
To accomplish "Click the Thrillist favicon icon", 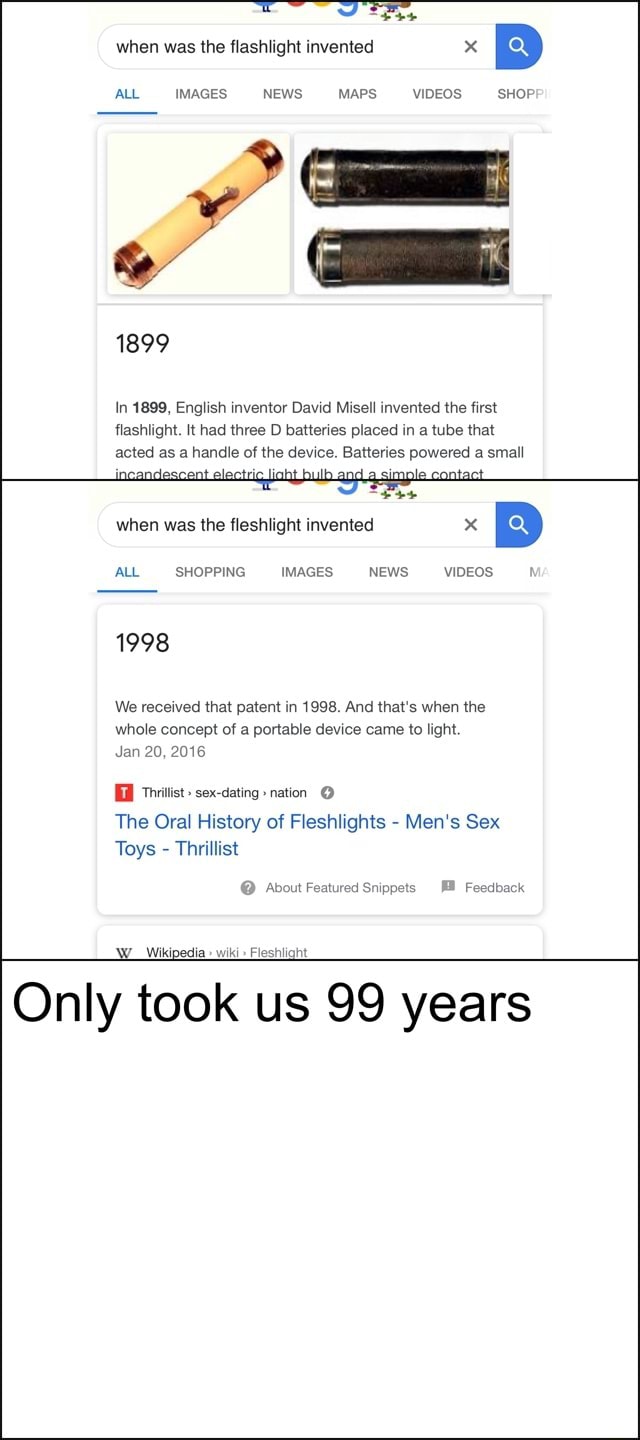I will (125, 793).
